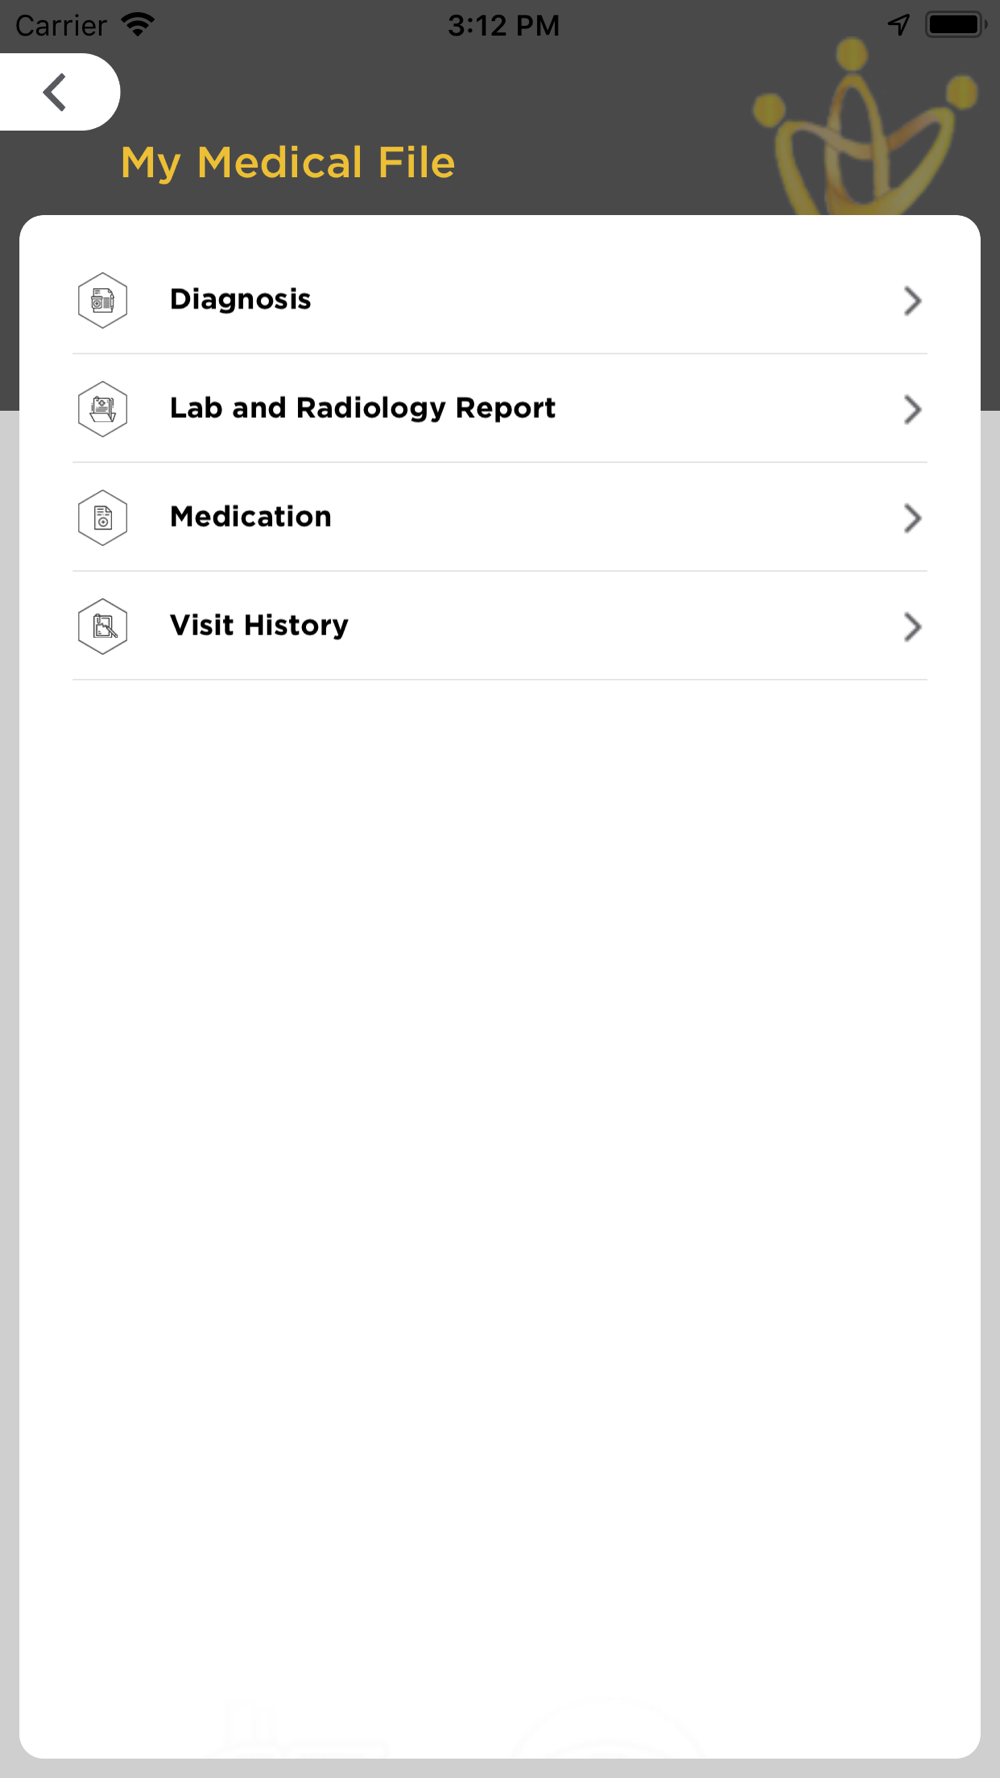The image size is (1000, 1778).
Task: Tap the My Medical File title
Action: click(288, 163)
